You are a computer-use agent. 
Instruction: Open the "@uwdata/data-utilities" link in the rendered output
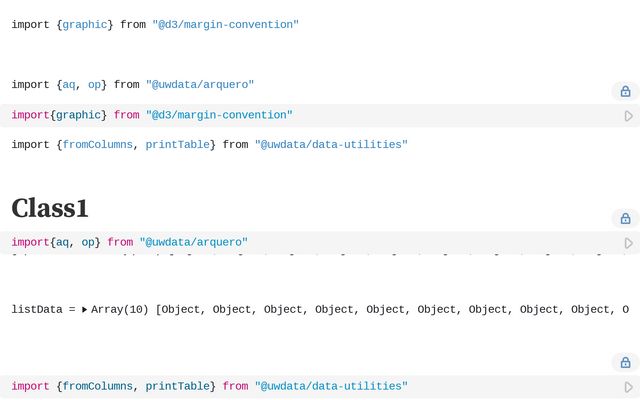coord(331,144)
